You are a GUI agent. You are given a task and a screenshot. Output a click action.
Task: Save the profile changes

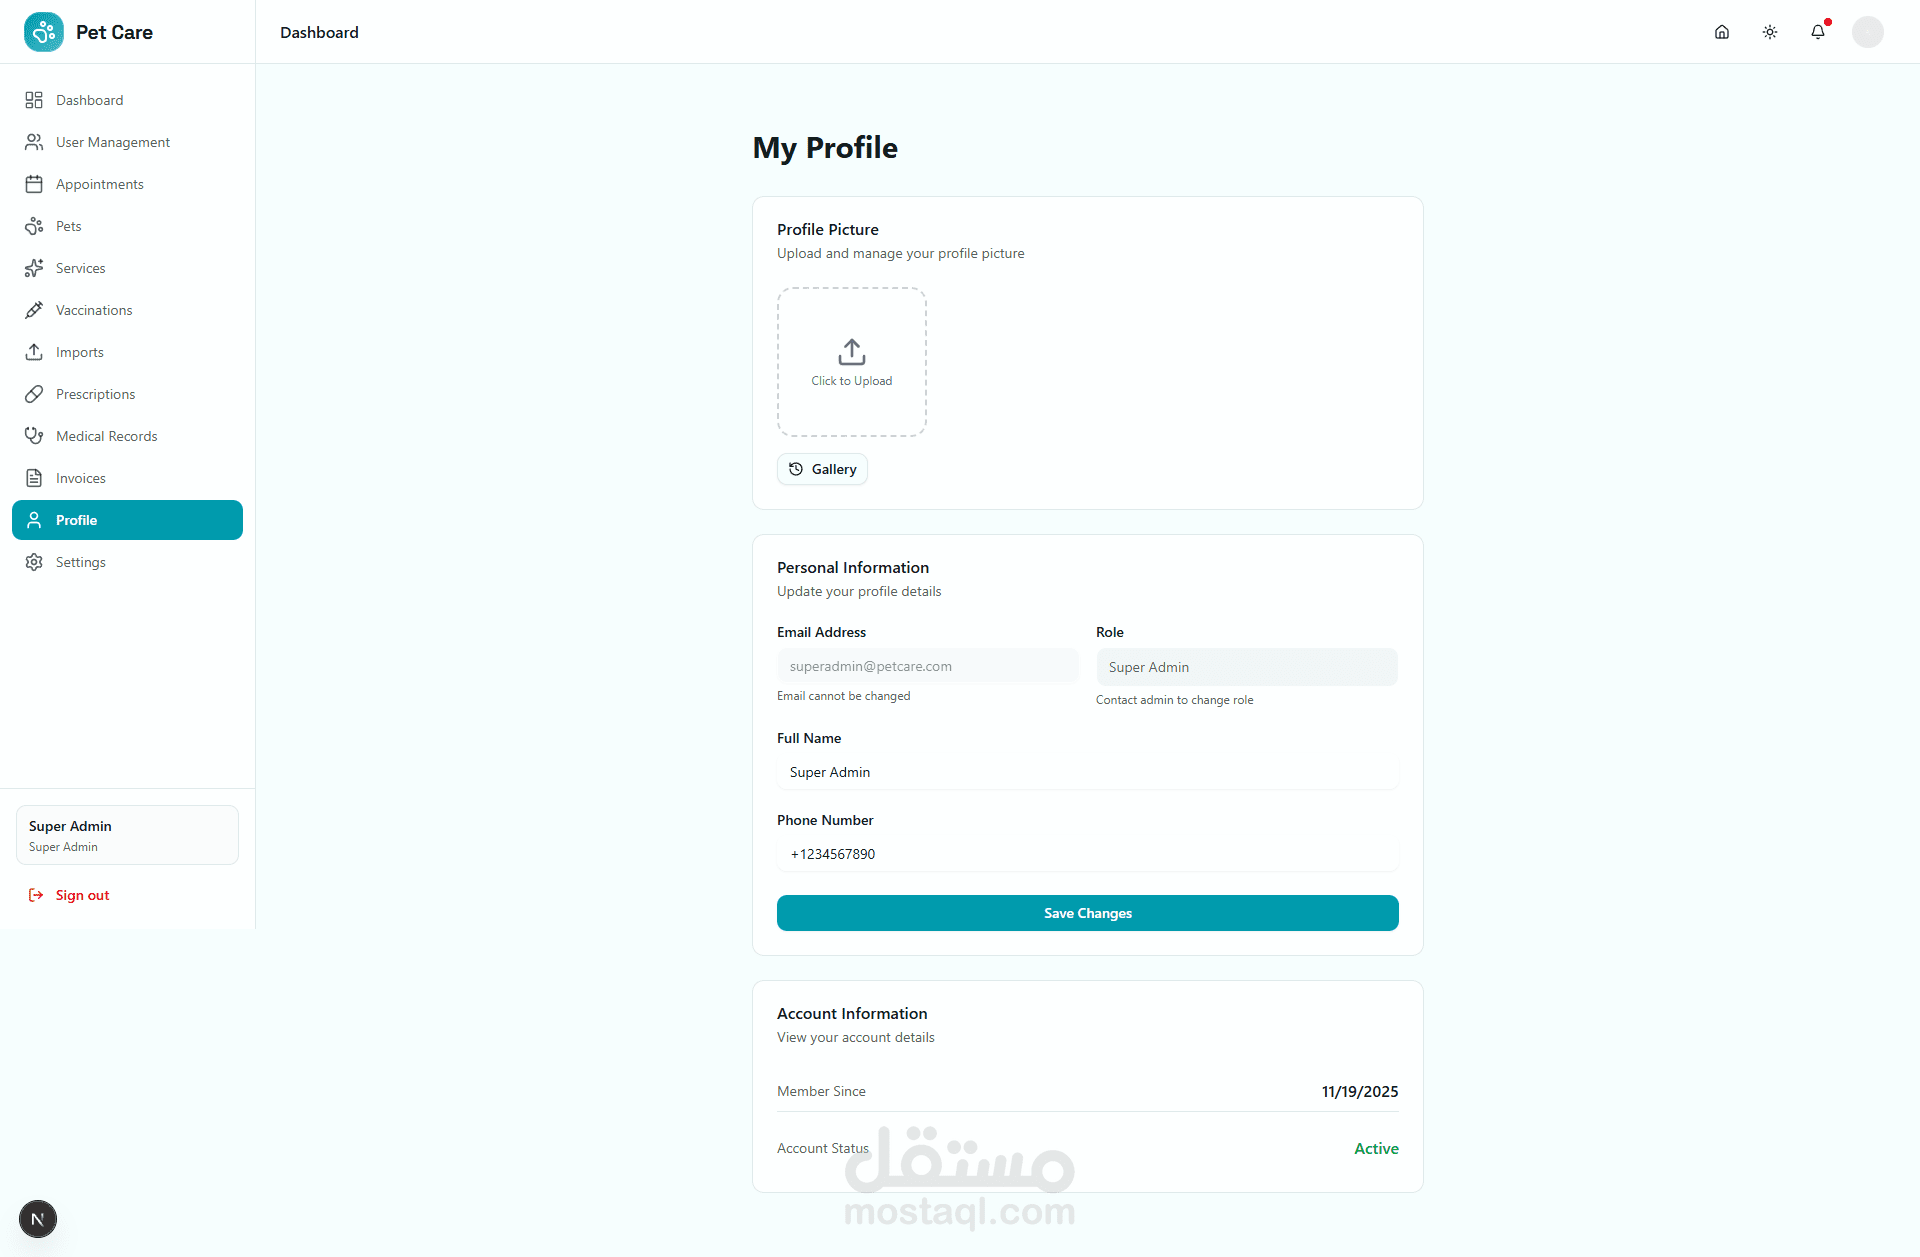point(1087,913)
